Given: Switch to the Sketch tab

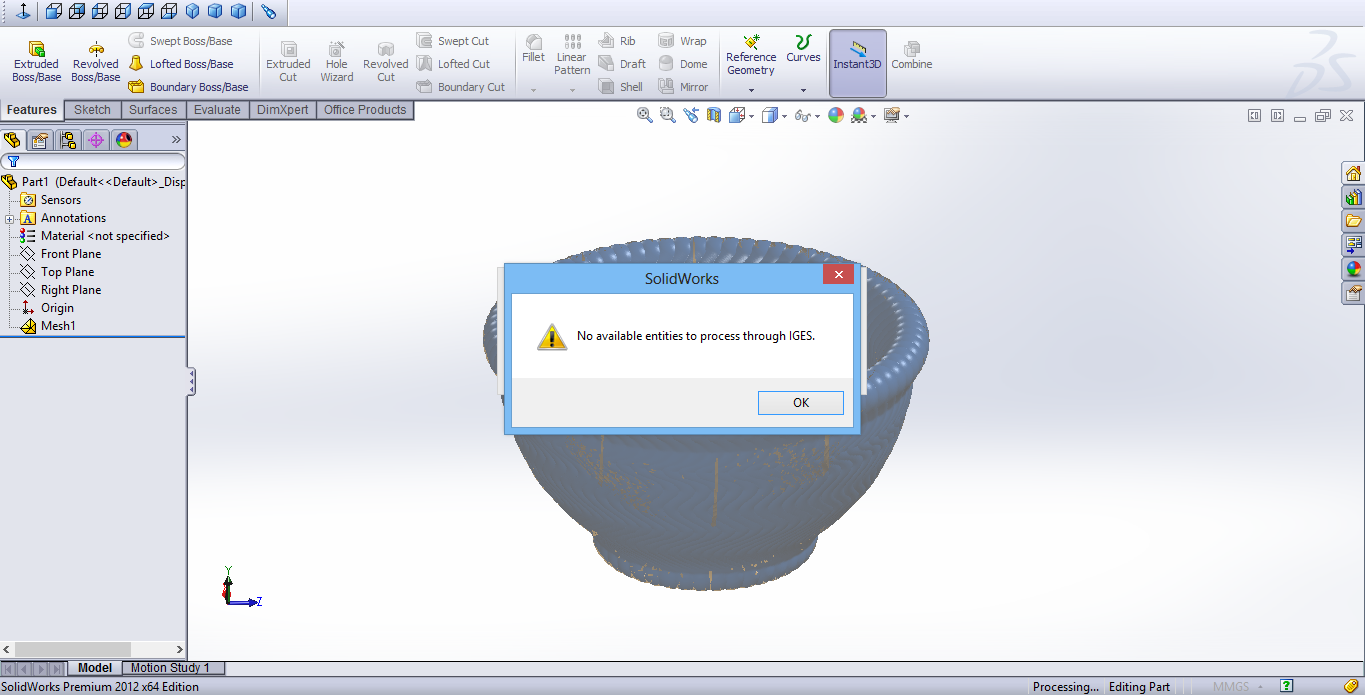Looking at the screenshot, I should tap(93, 110).
